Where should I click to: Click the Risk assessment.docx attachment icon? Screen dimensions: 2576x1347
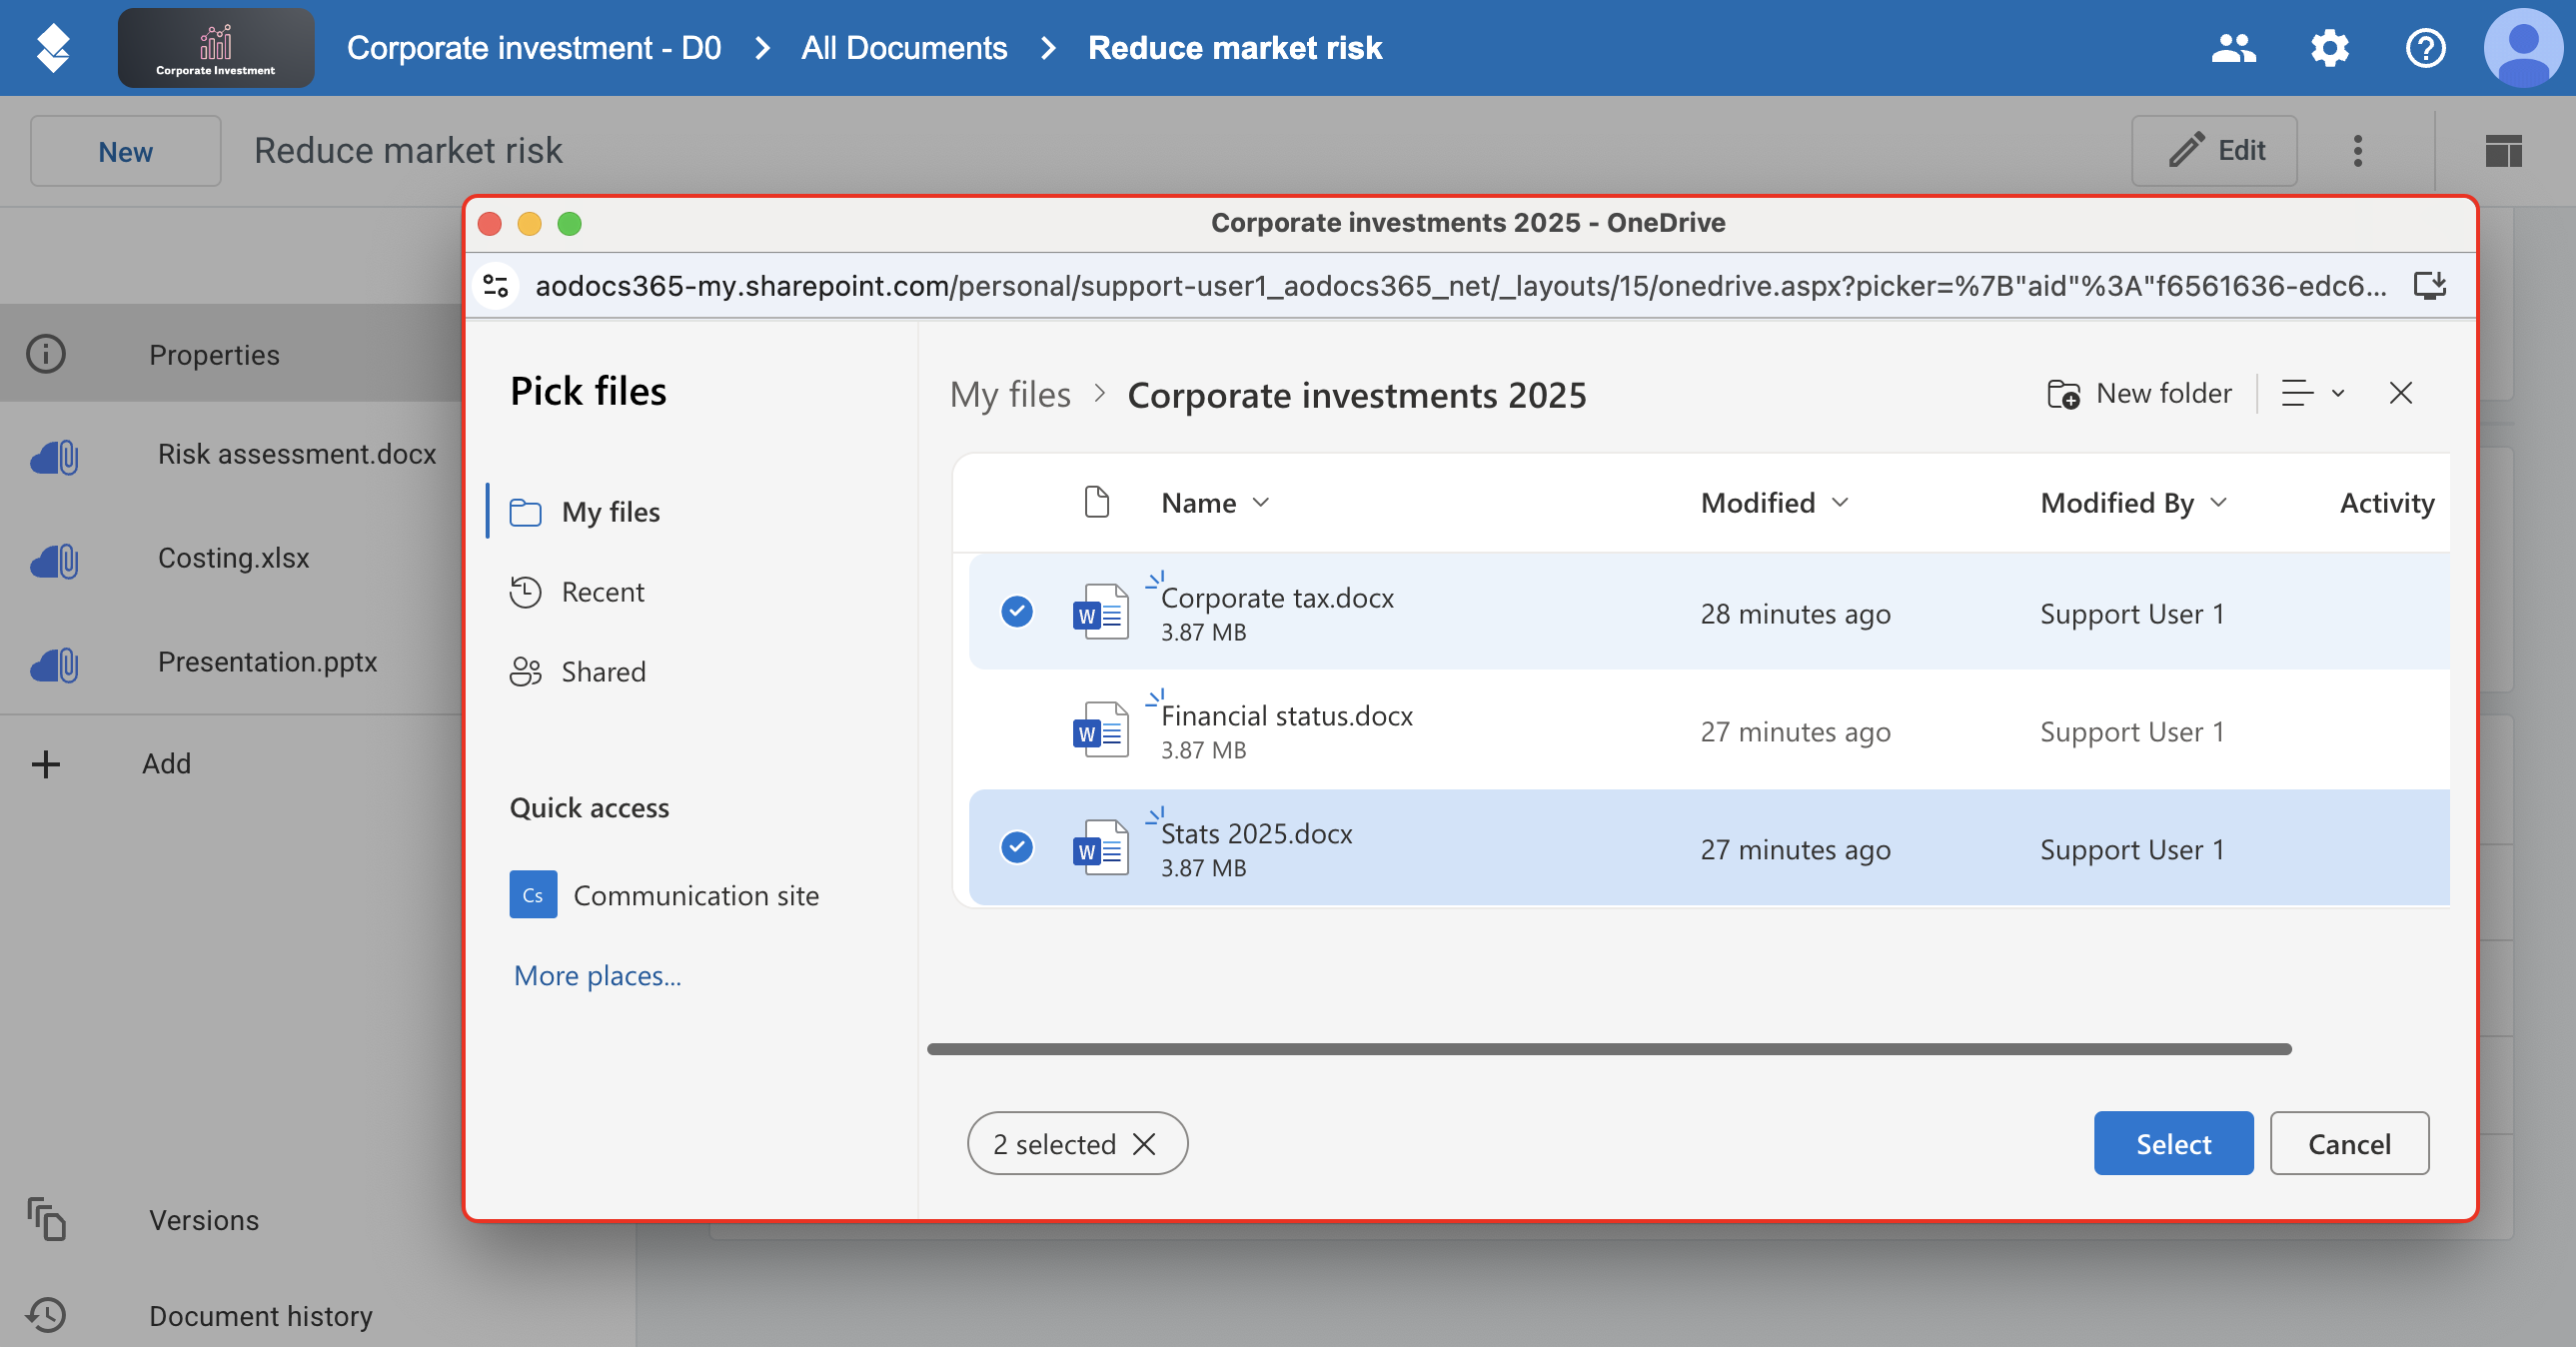click(55, 457)
